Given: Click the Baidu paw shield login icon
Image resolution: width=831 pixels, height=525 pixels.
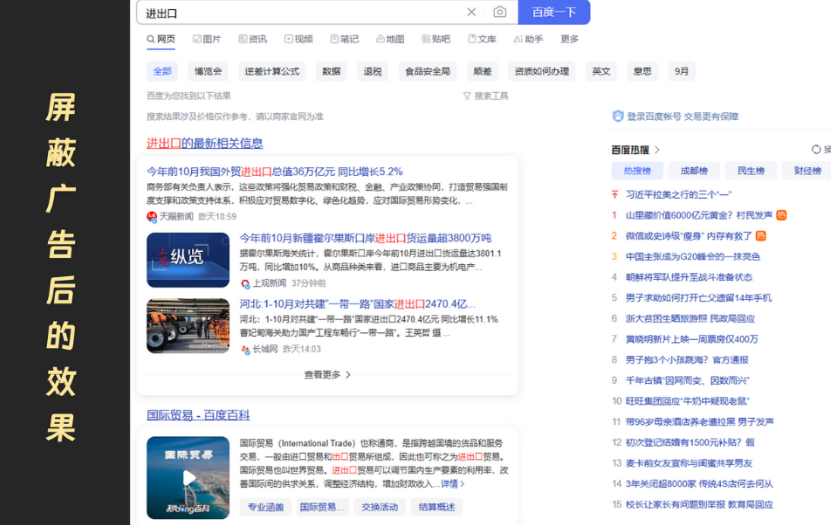Looking at the screenshot, I should [x=617, y=116].
